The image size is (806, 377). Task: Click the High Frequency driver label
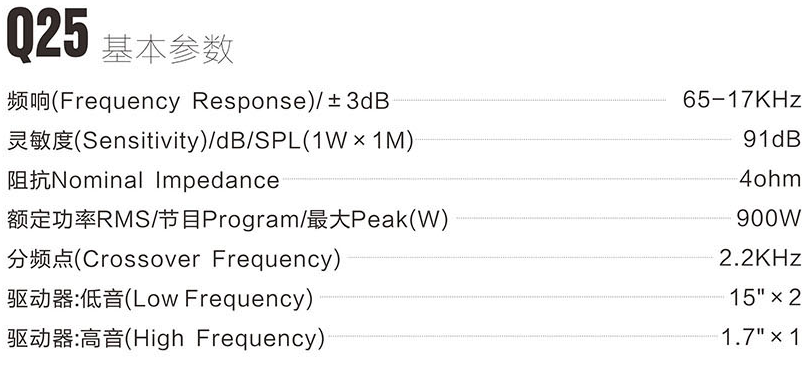pos(166,338)
